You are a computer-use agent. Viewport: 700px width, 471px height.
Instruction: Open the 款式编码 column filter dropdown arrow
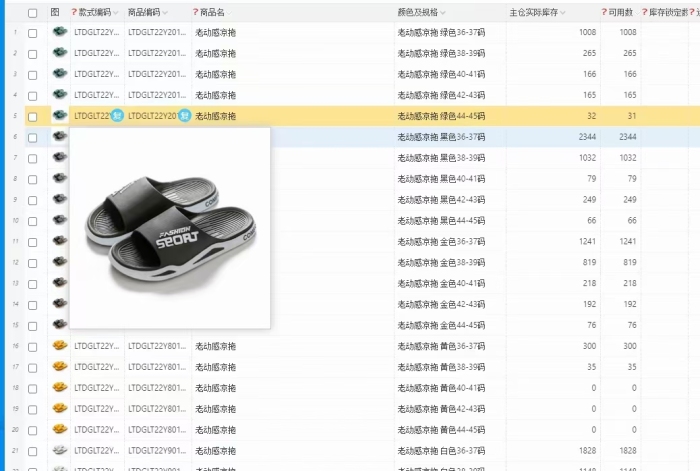[116, 13]
